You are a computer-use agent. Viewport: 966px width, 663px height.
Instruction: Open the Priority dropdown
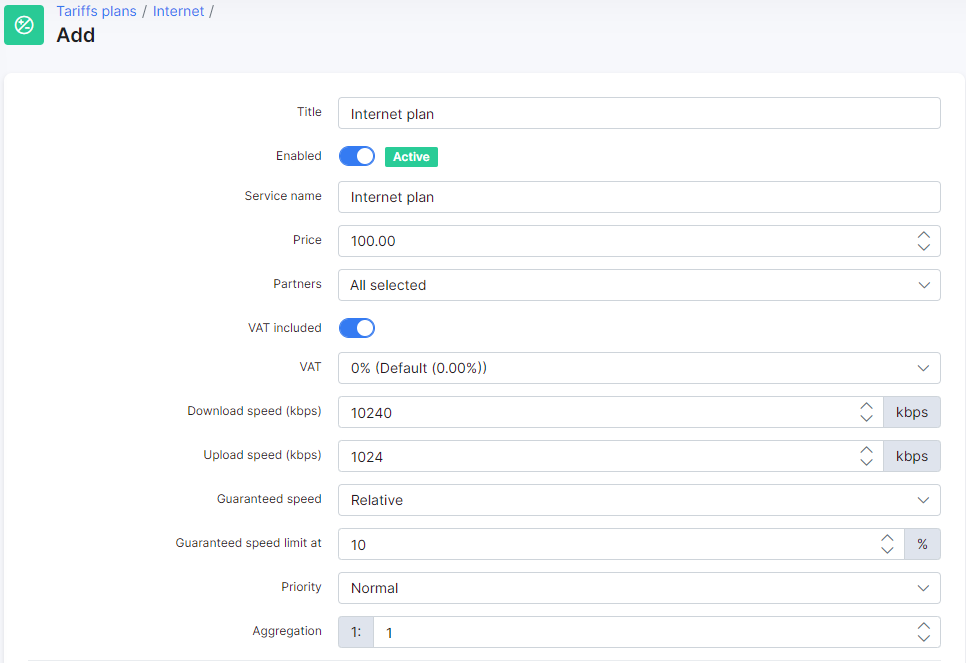[638, 588]
